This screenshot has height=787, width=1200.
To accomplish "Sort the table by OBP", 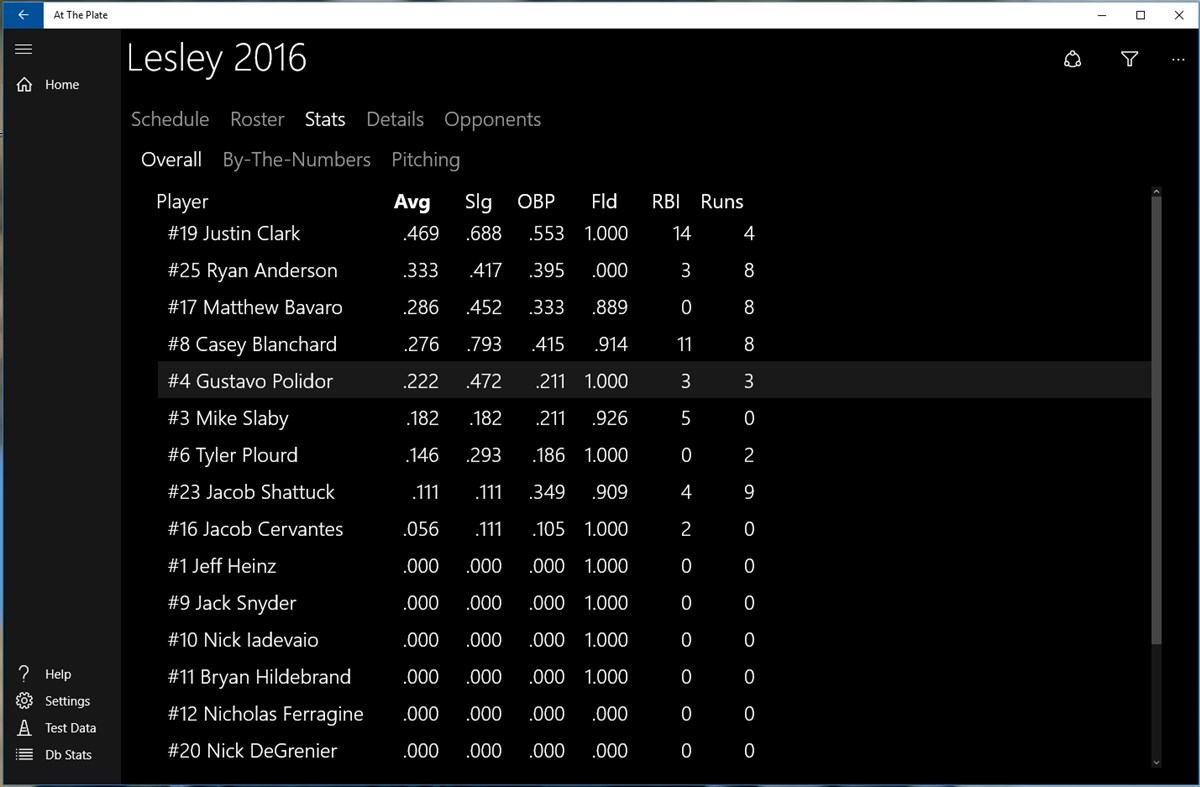I will point(536,201).
